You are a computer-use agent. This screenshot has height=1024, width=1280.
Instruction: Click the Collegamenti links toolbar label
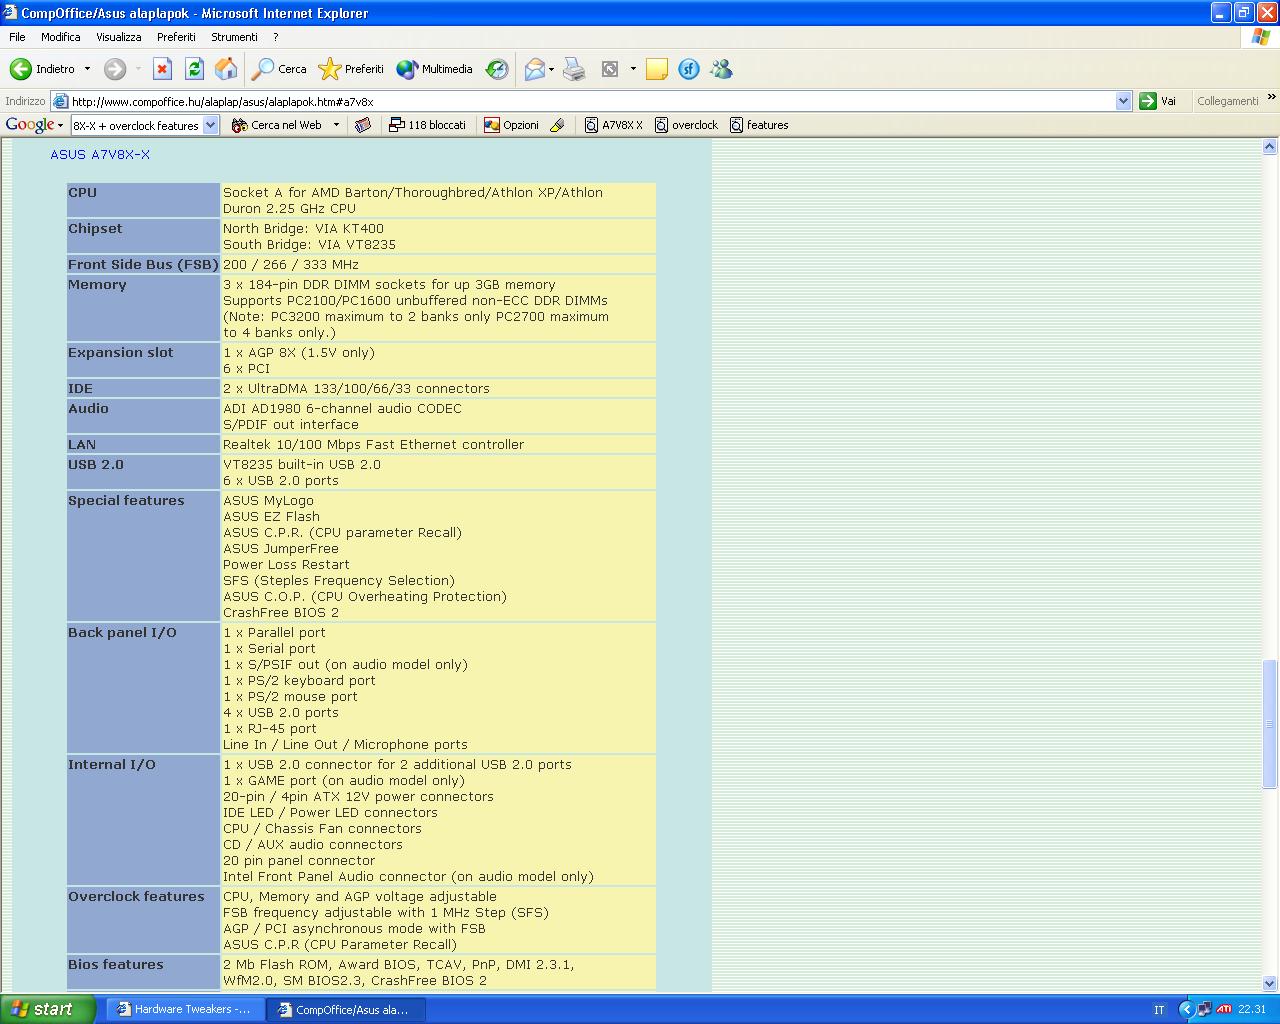[x=1227, y=101]
